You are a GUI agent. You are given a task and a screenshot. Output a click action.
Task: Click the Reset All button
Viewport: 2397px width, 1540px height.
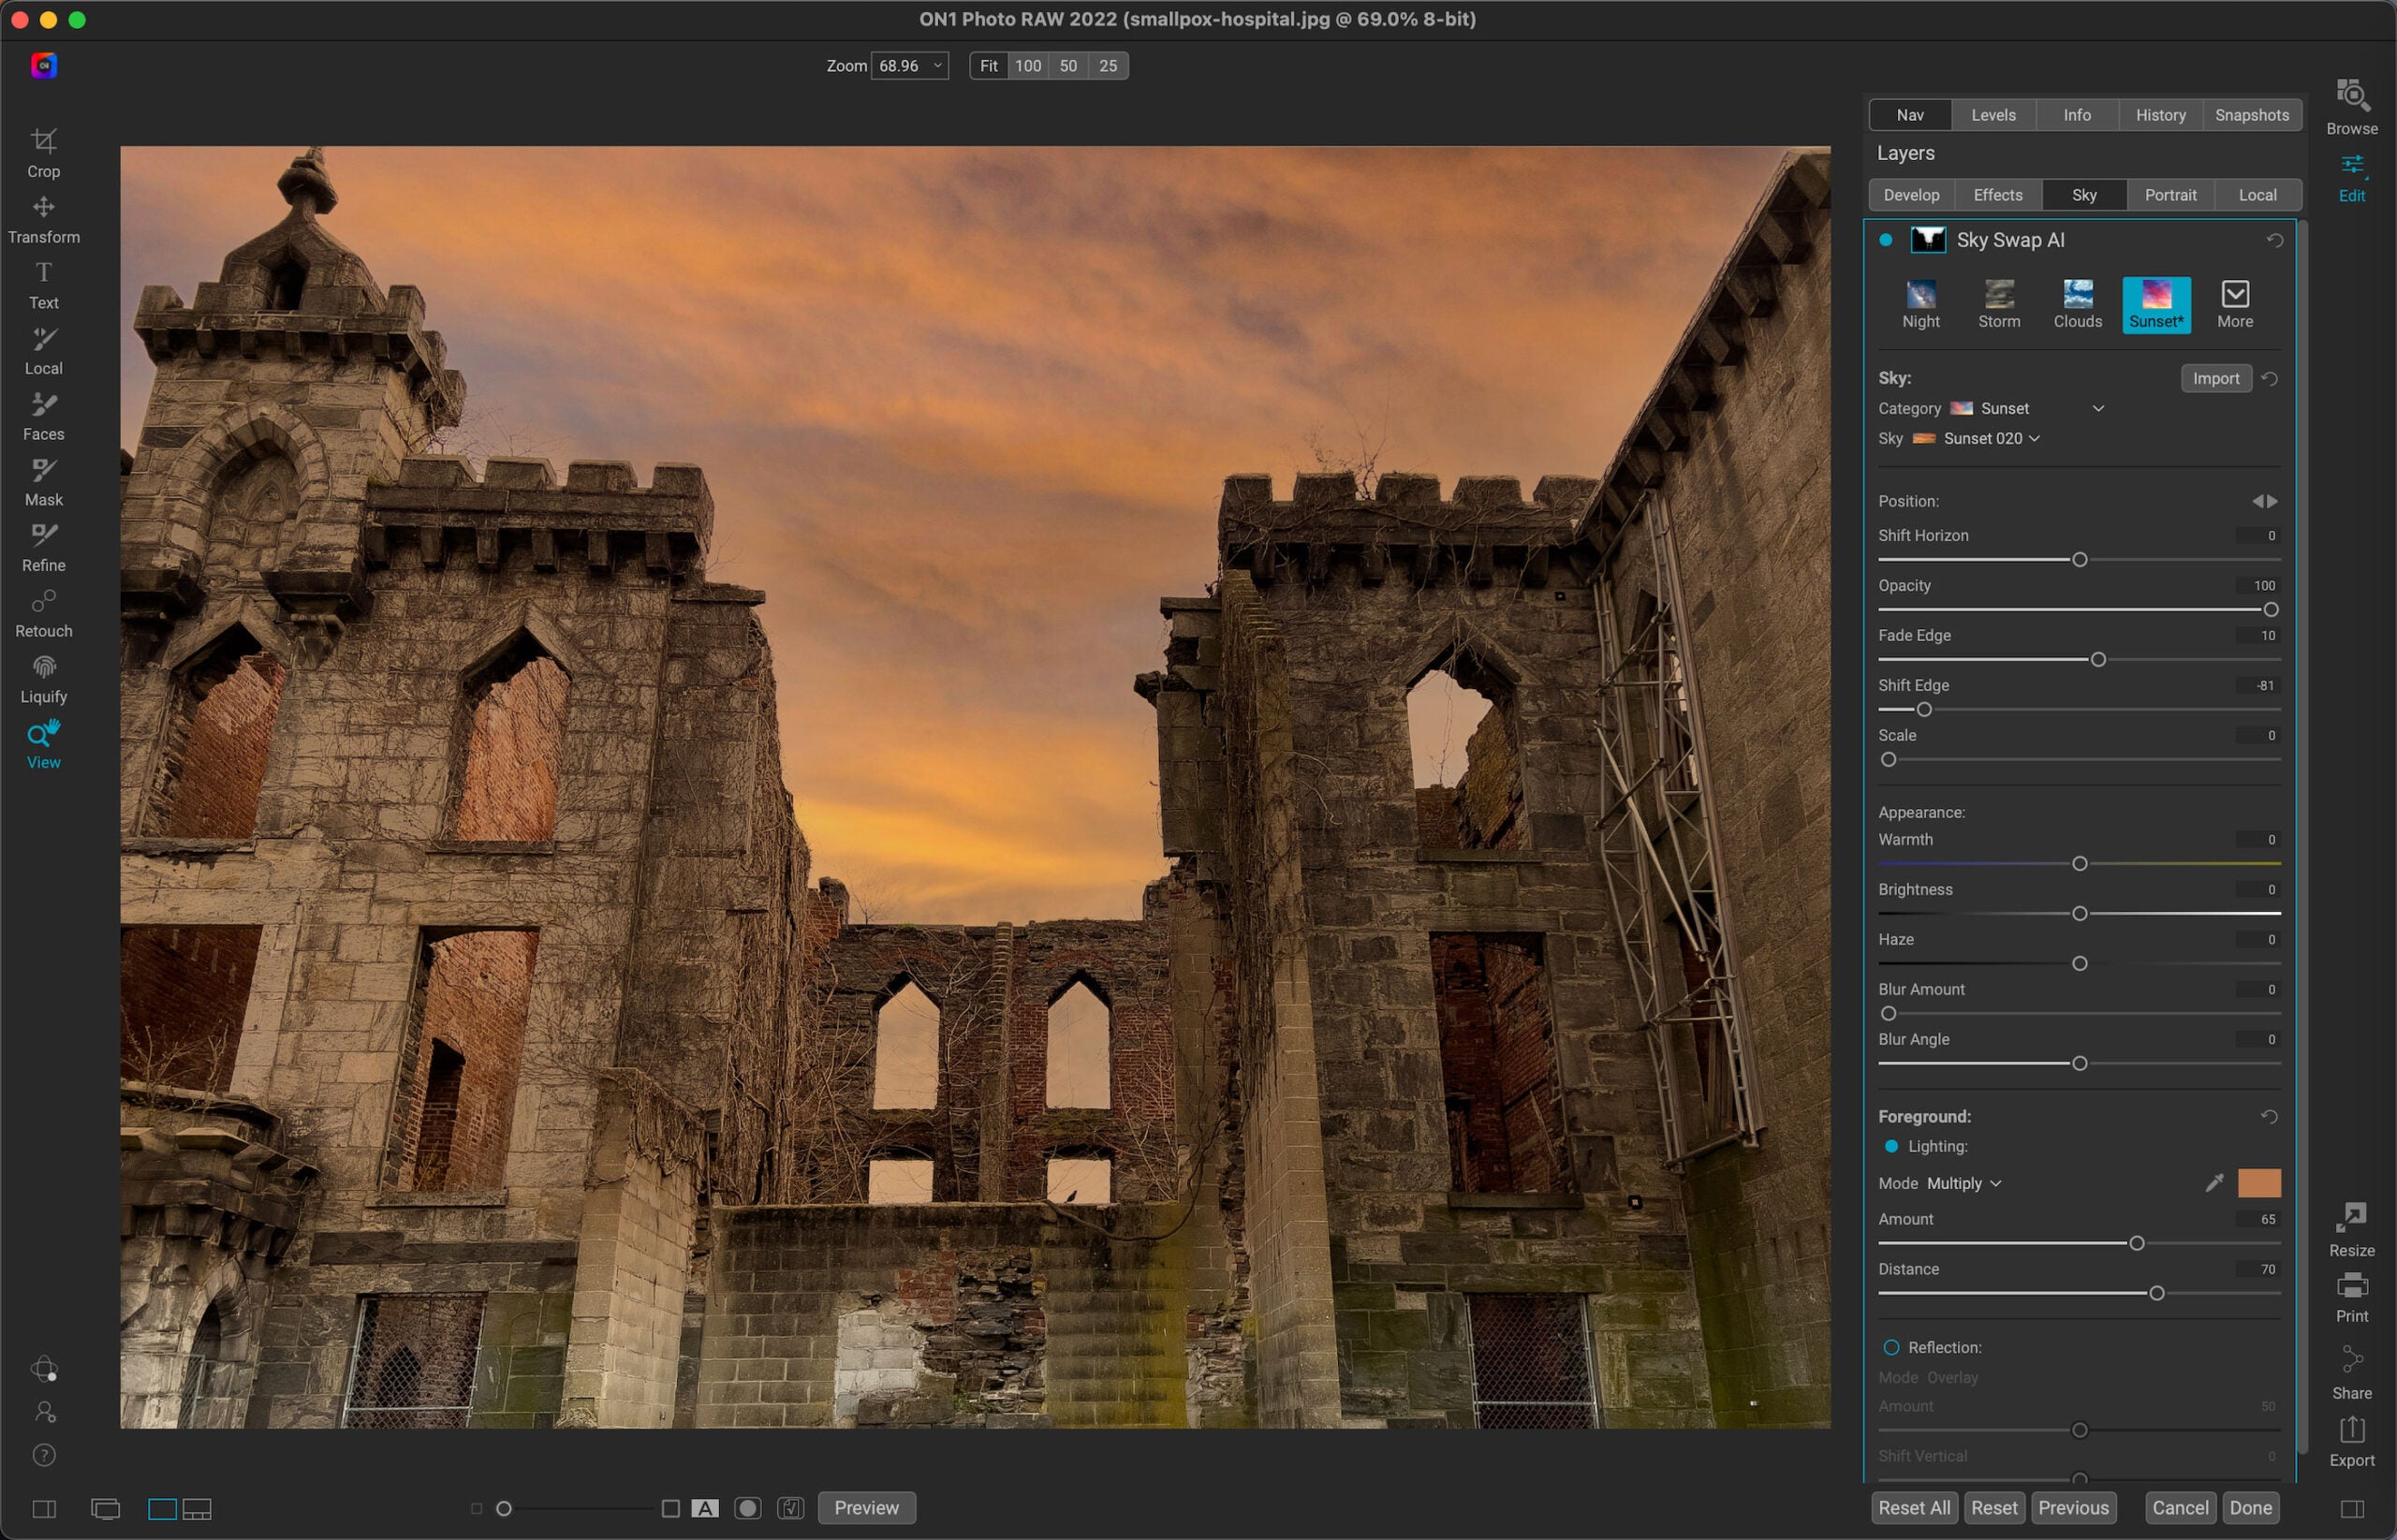click(1913, 1507)
